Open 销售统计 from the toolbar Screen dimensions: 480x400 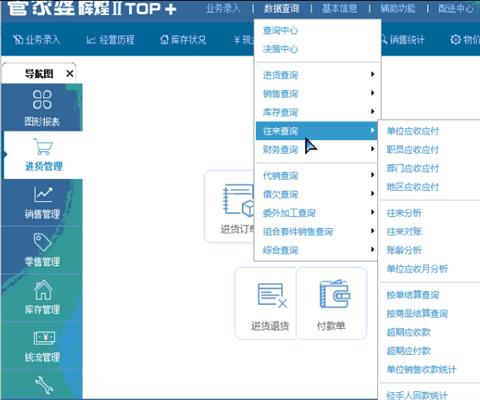(402, 40)
